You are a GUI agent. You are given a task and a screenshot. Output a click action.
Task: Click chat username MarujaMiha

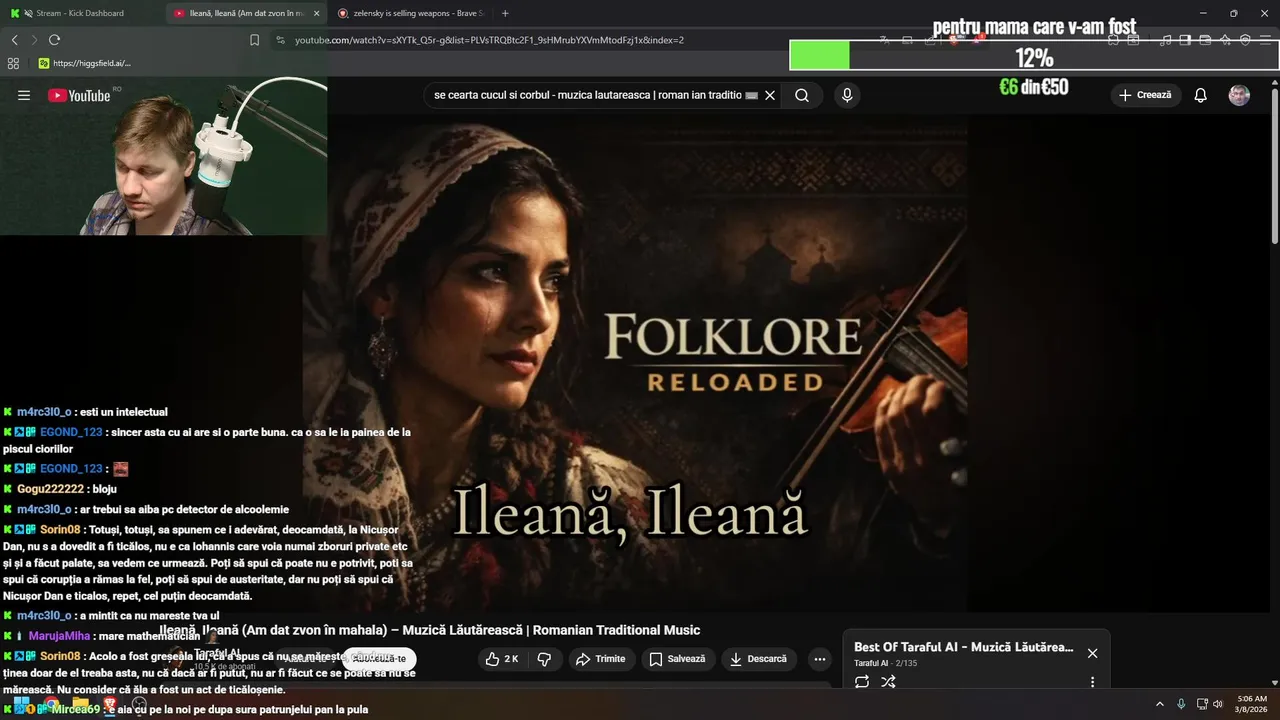pyautogui.click(x=59, y=636)
